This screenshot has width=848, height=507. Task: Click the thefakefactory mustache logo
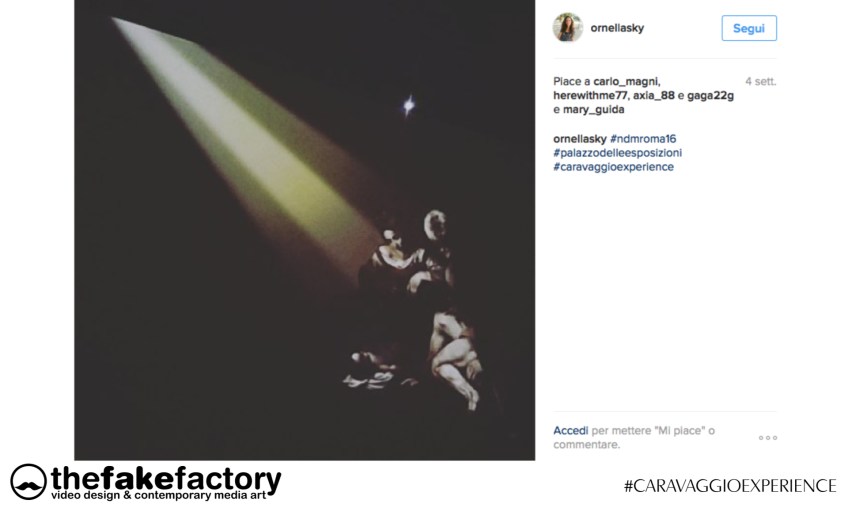point(28,482)
